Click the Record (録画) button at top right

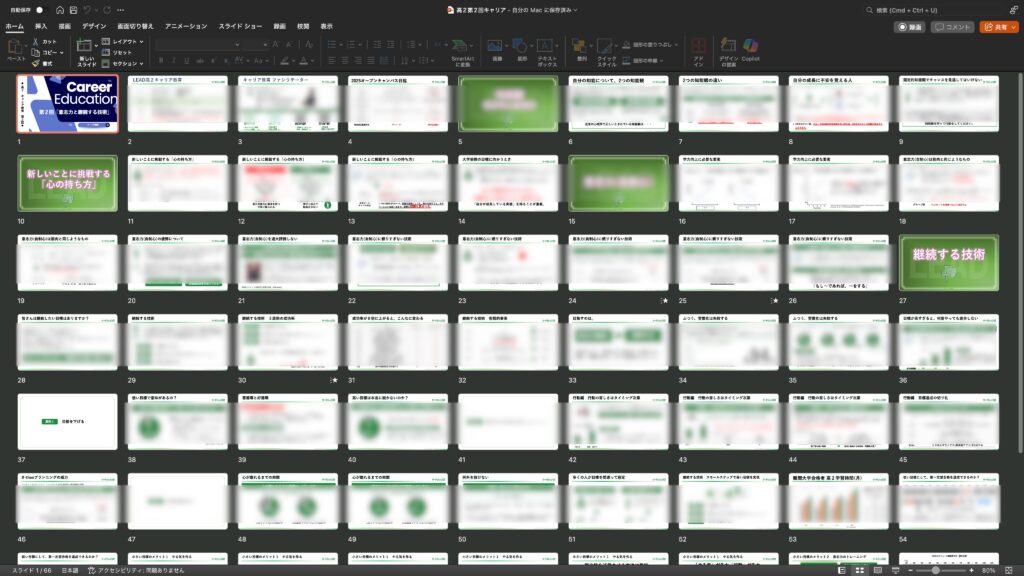click(x=910, y=27)
